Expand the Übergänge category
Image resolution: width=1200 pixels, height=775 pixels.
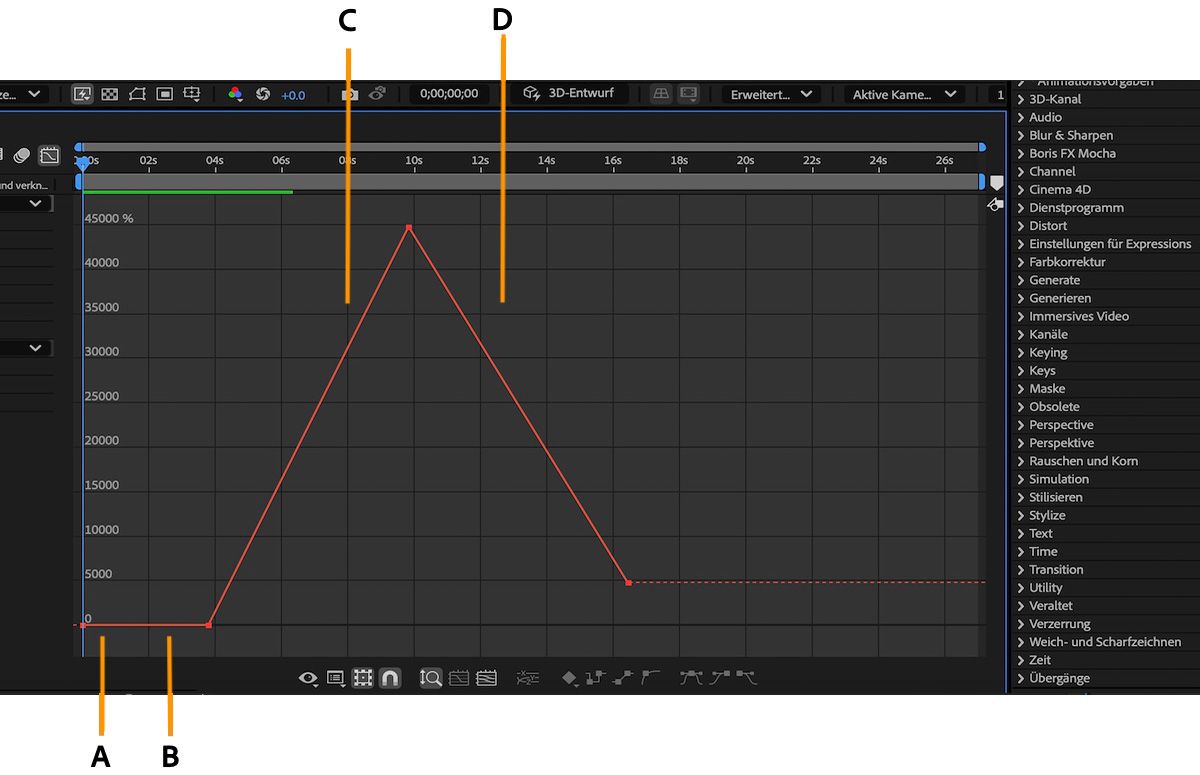click(1022, 678)
